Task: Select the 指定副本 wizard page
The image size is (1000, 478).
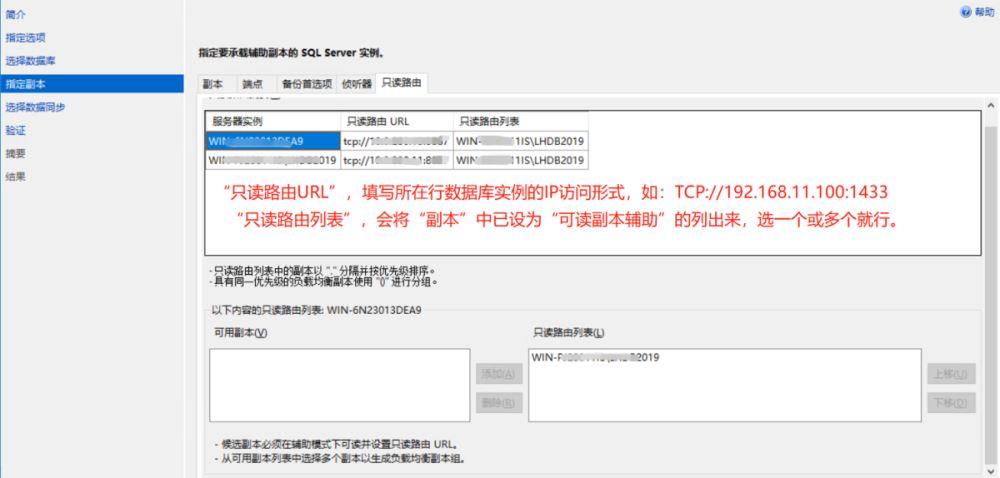Action: [92, 84]
